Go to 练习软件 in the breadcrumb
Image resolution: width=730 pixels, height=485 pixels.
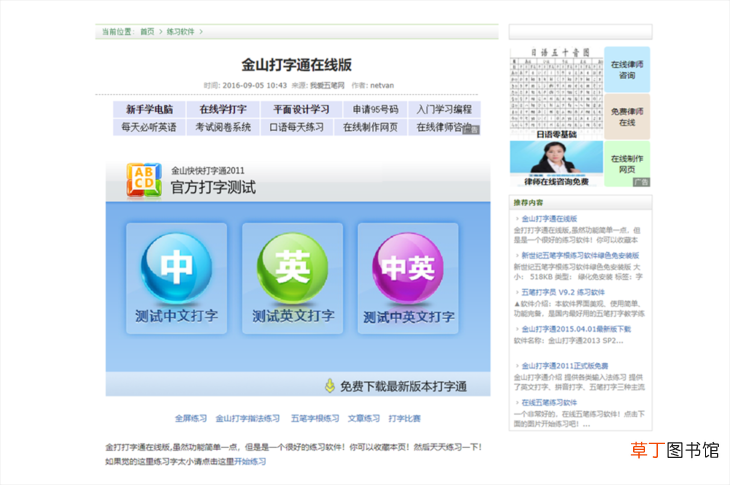180,32
